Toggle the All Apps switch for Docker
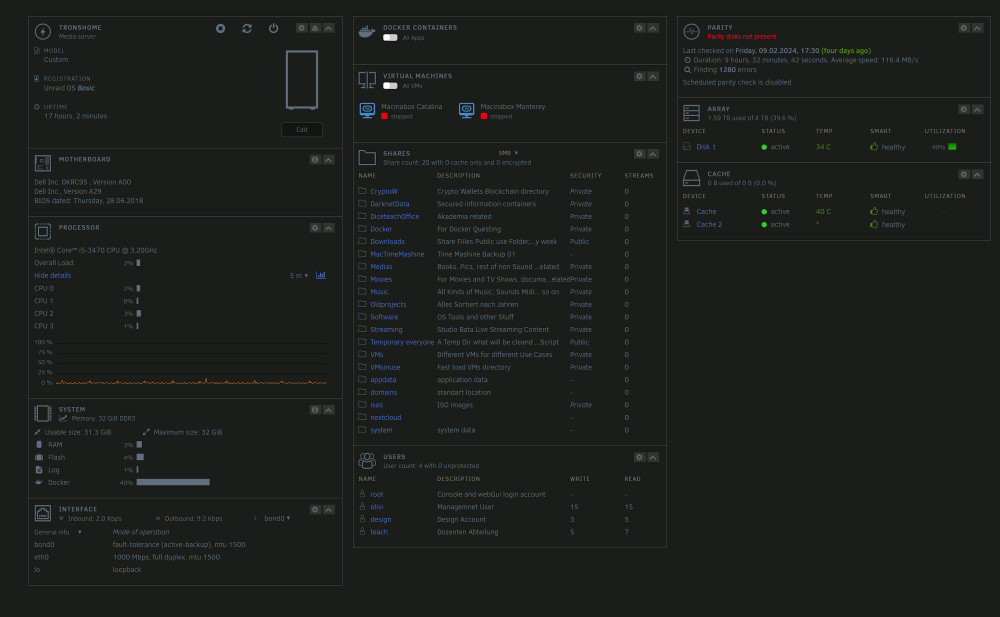This screenshot has width=1000, height=617. tap(390, 38)
